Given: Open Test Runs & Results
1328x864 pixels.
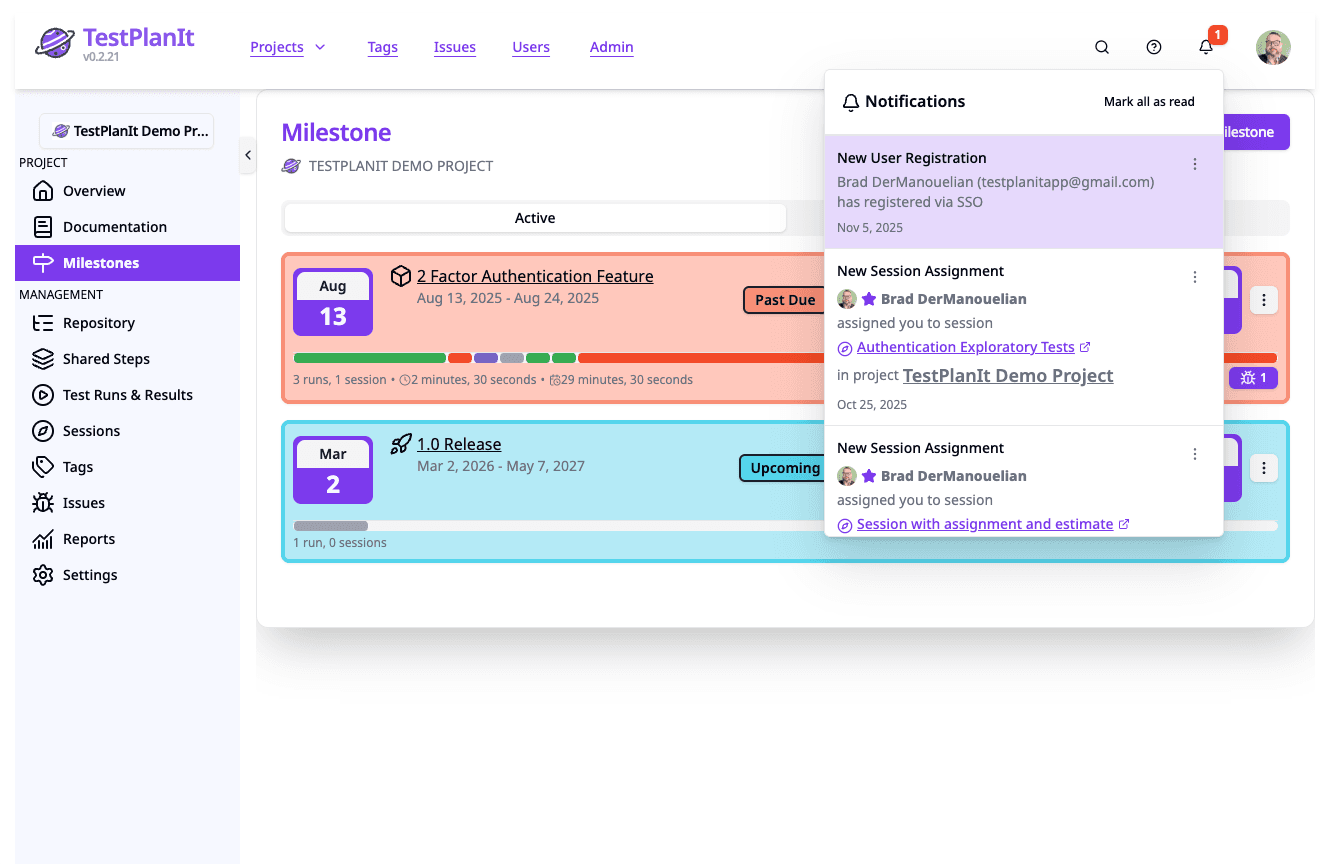Looking at the screenshot, I should tap(128, 394).
